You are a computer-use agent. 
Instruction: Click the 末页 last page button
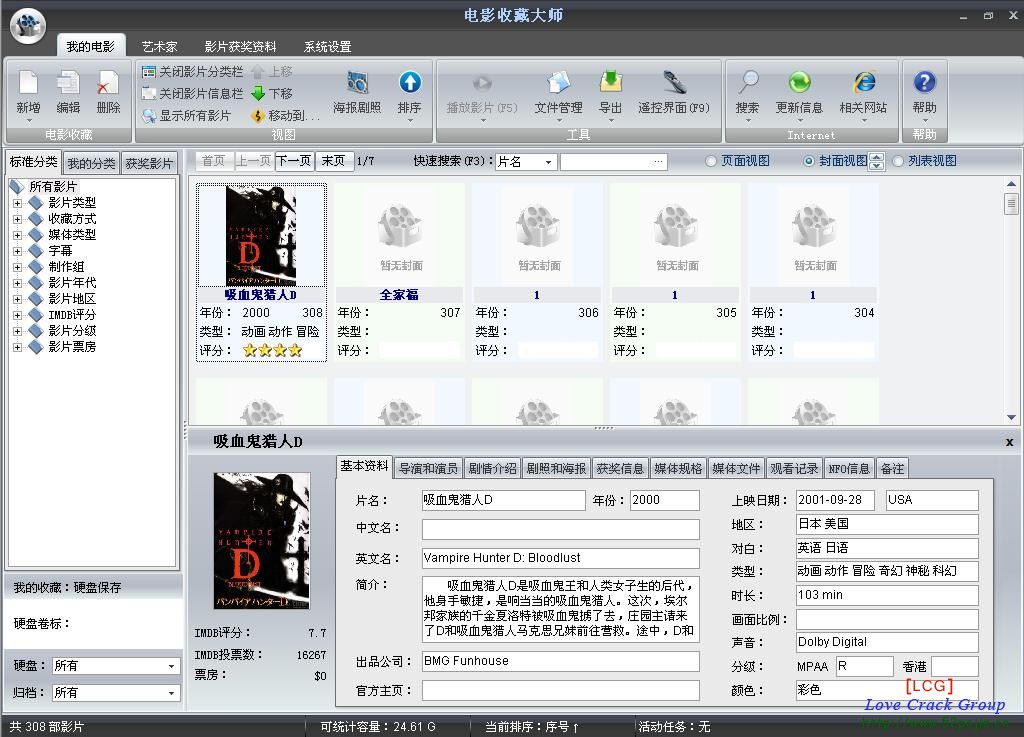click(334, 161)
